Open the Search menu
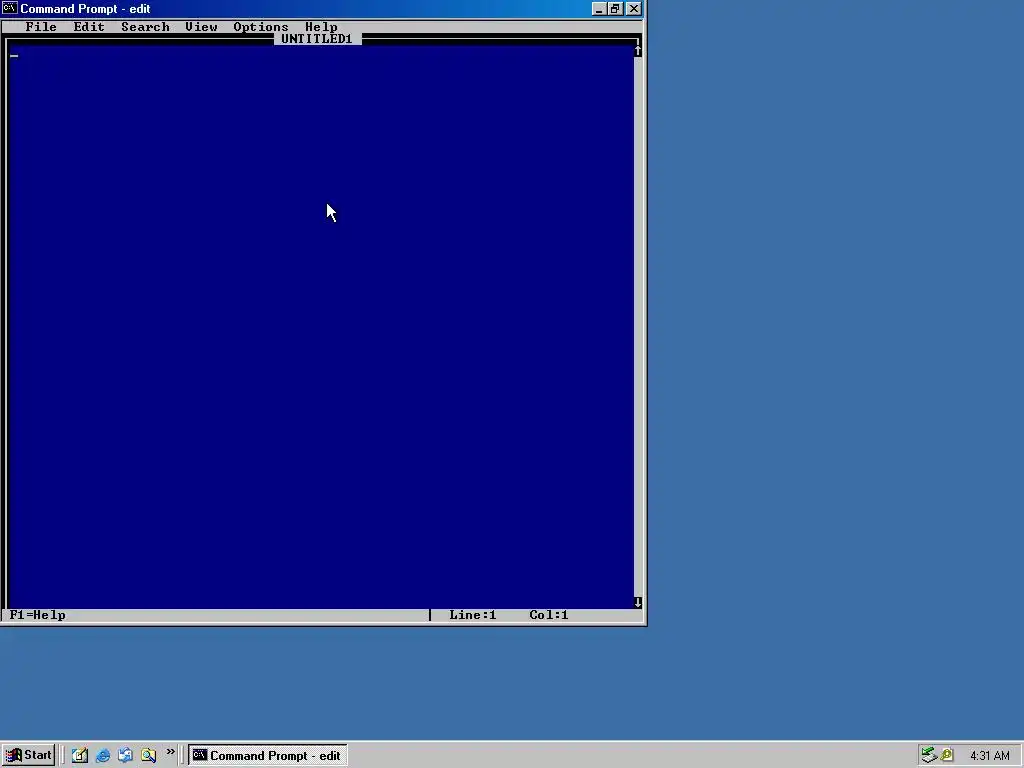The height and width of the screenshot is (768, 1024). pos(145,27)
